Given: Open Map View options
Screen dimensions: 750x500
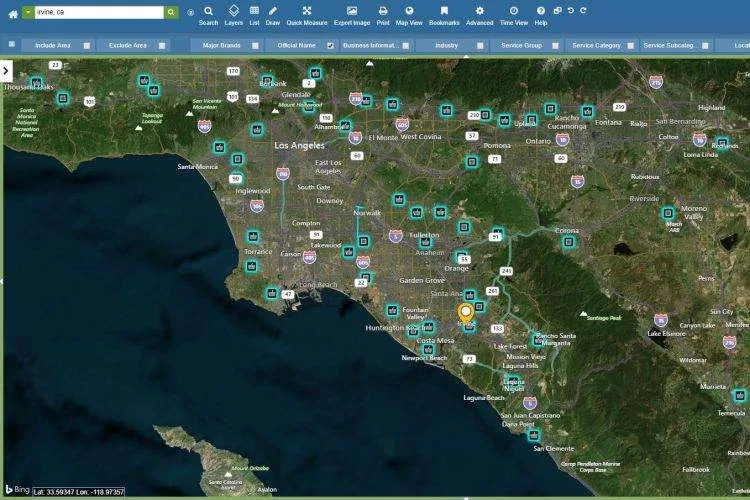Looking at the screenshot, I should coord(409,16).
